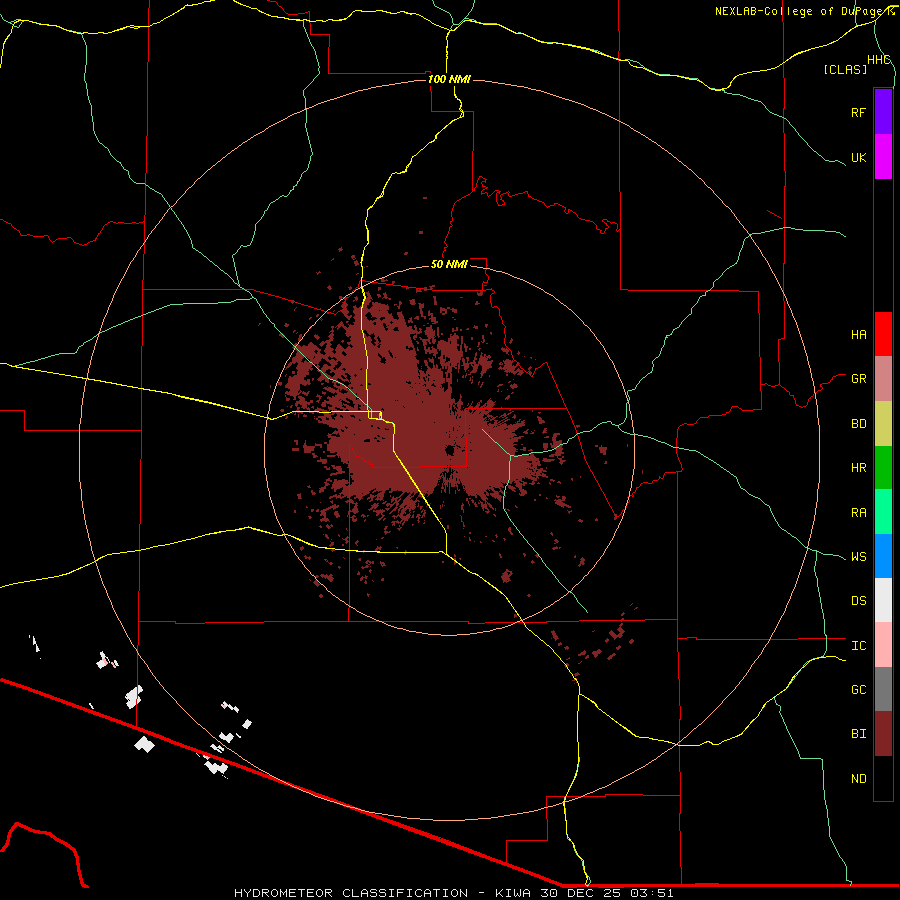This screenshot has width=900, height=900.
Task: Click the RF legend label
Action: 858,112
